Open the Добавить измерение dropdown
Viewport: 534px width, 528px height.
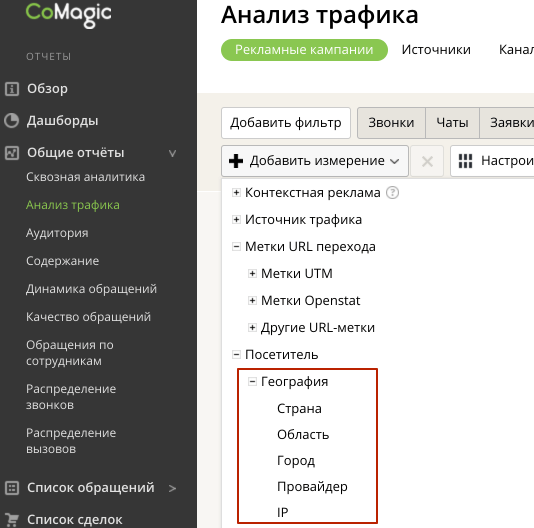coord(315,161)
